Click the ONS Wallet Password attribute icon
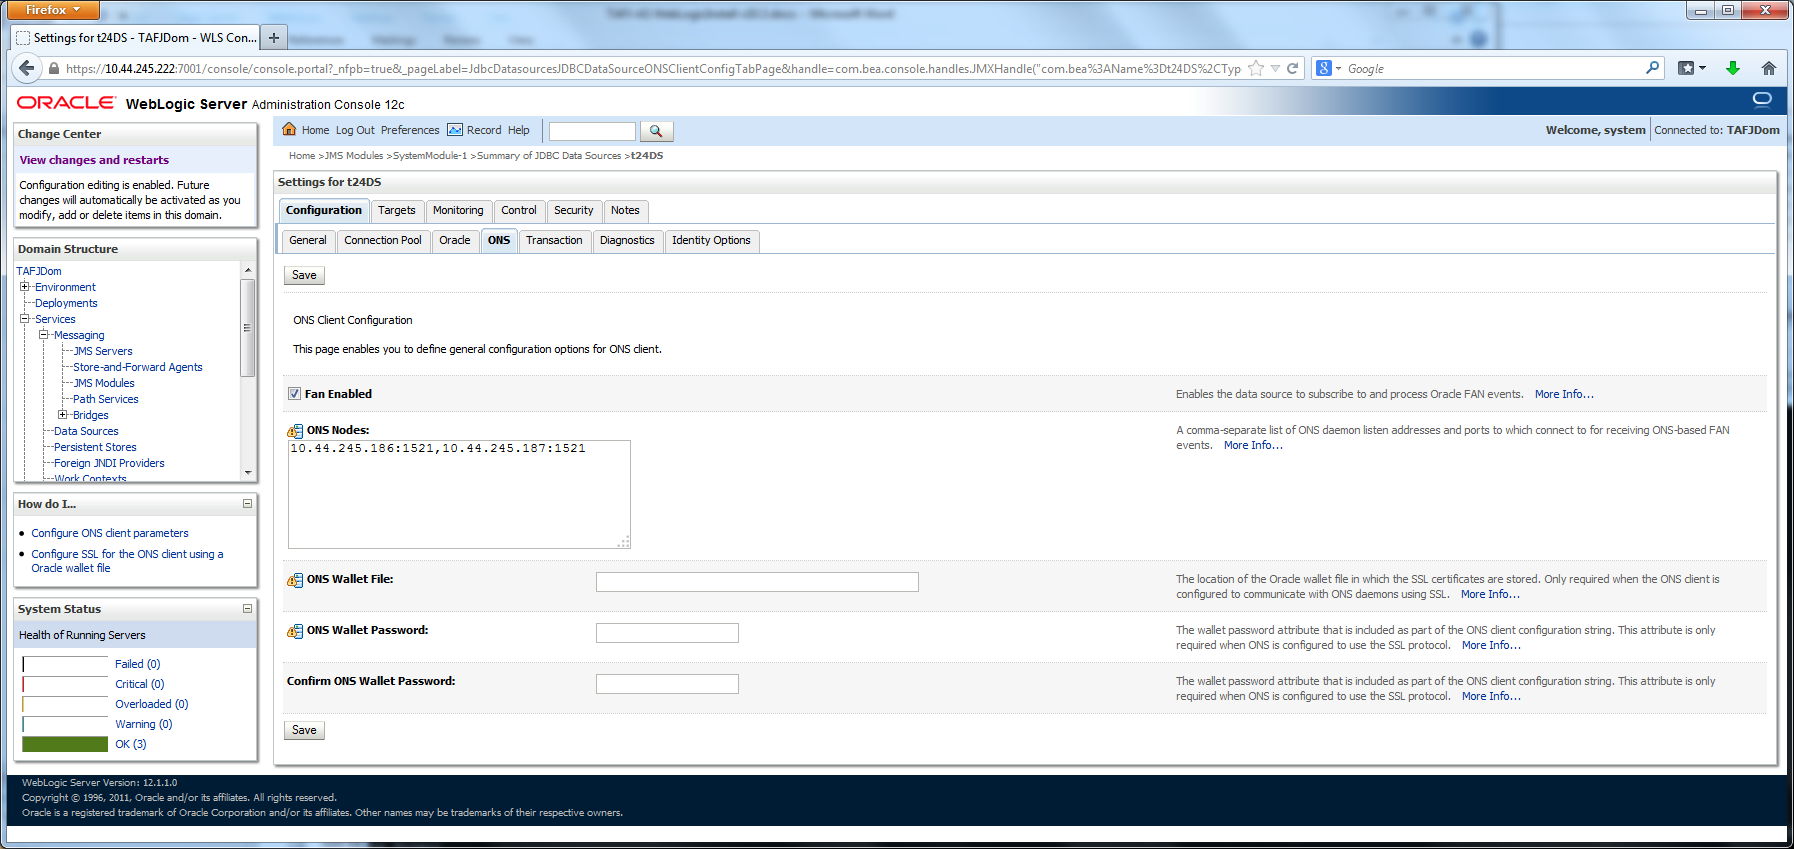This screenshot has width=1794, height=849. point(295,631)
